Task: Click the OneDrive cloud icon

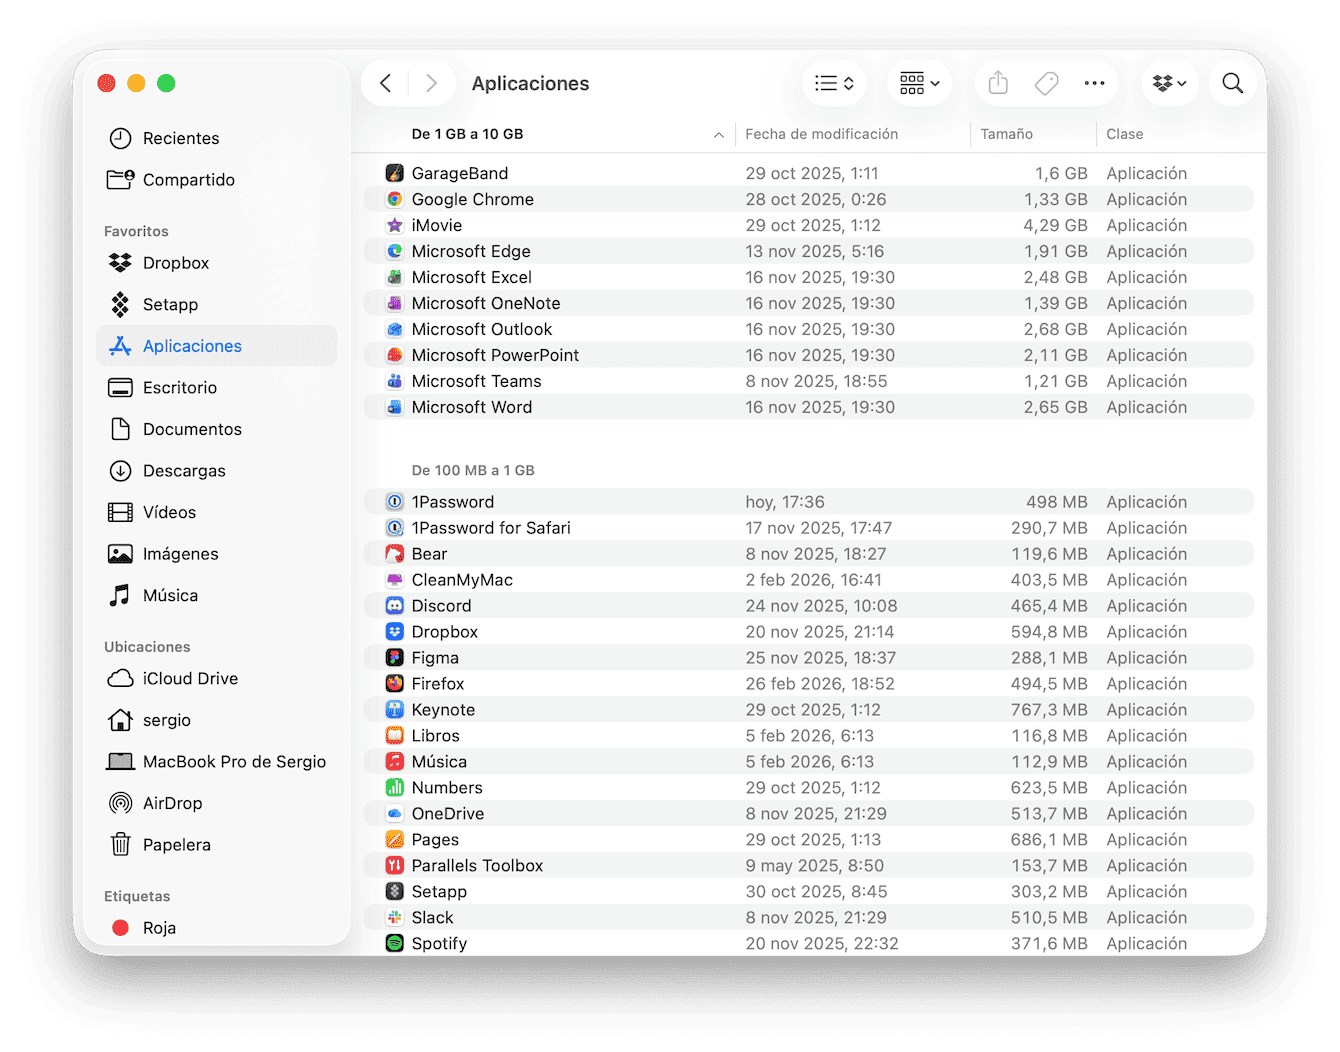Action: click(x=395, y=814)
